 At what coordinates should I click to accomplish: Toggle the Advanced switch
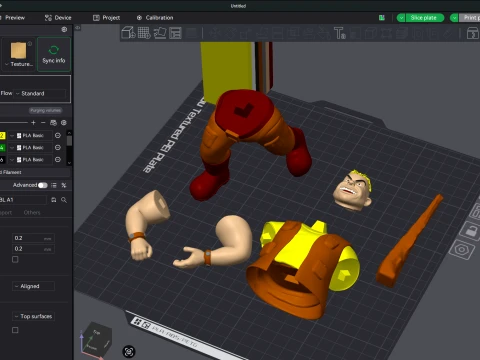pyautogui.click(x=43, y=185)
